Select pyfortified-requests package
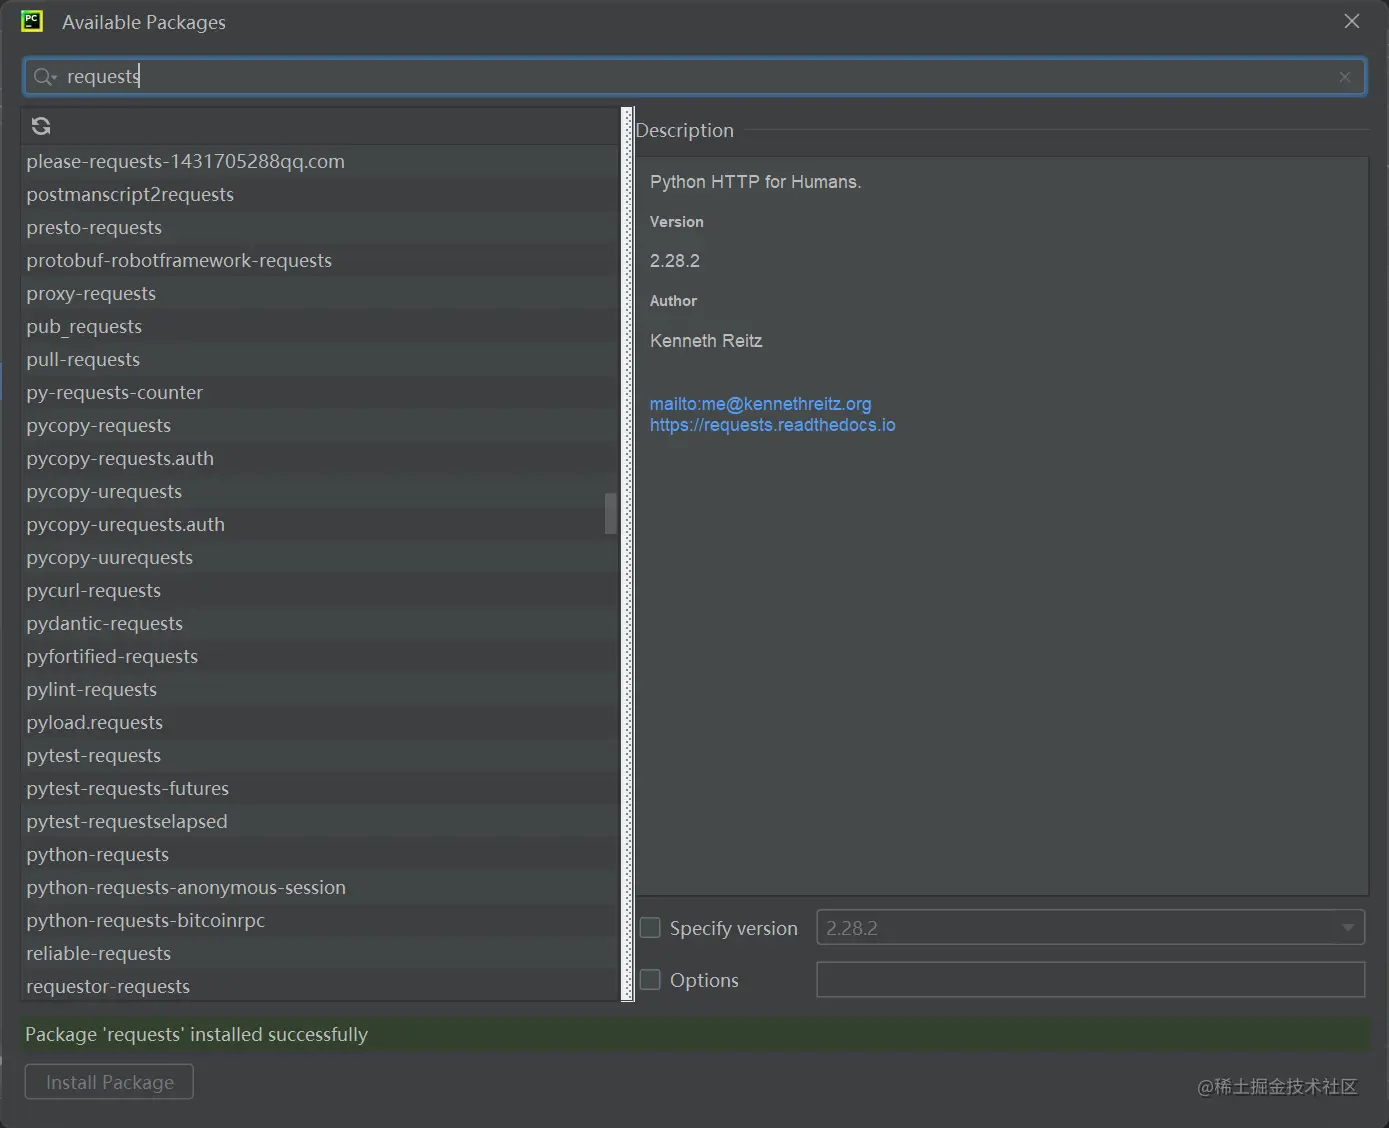The image size is (1389, 1128). pos(320,656)
